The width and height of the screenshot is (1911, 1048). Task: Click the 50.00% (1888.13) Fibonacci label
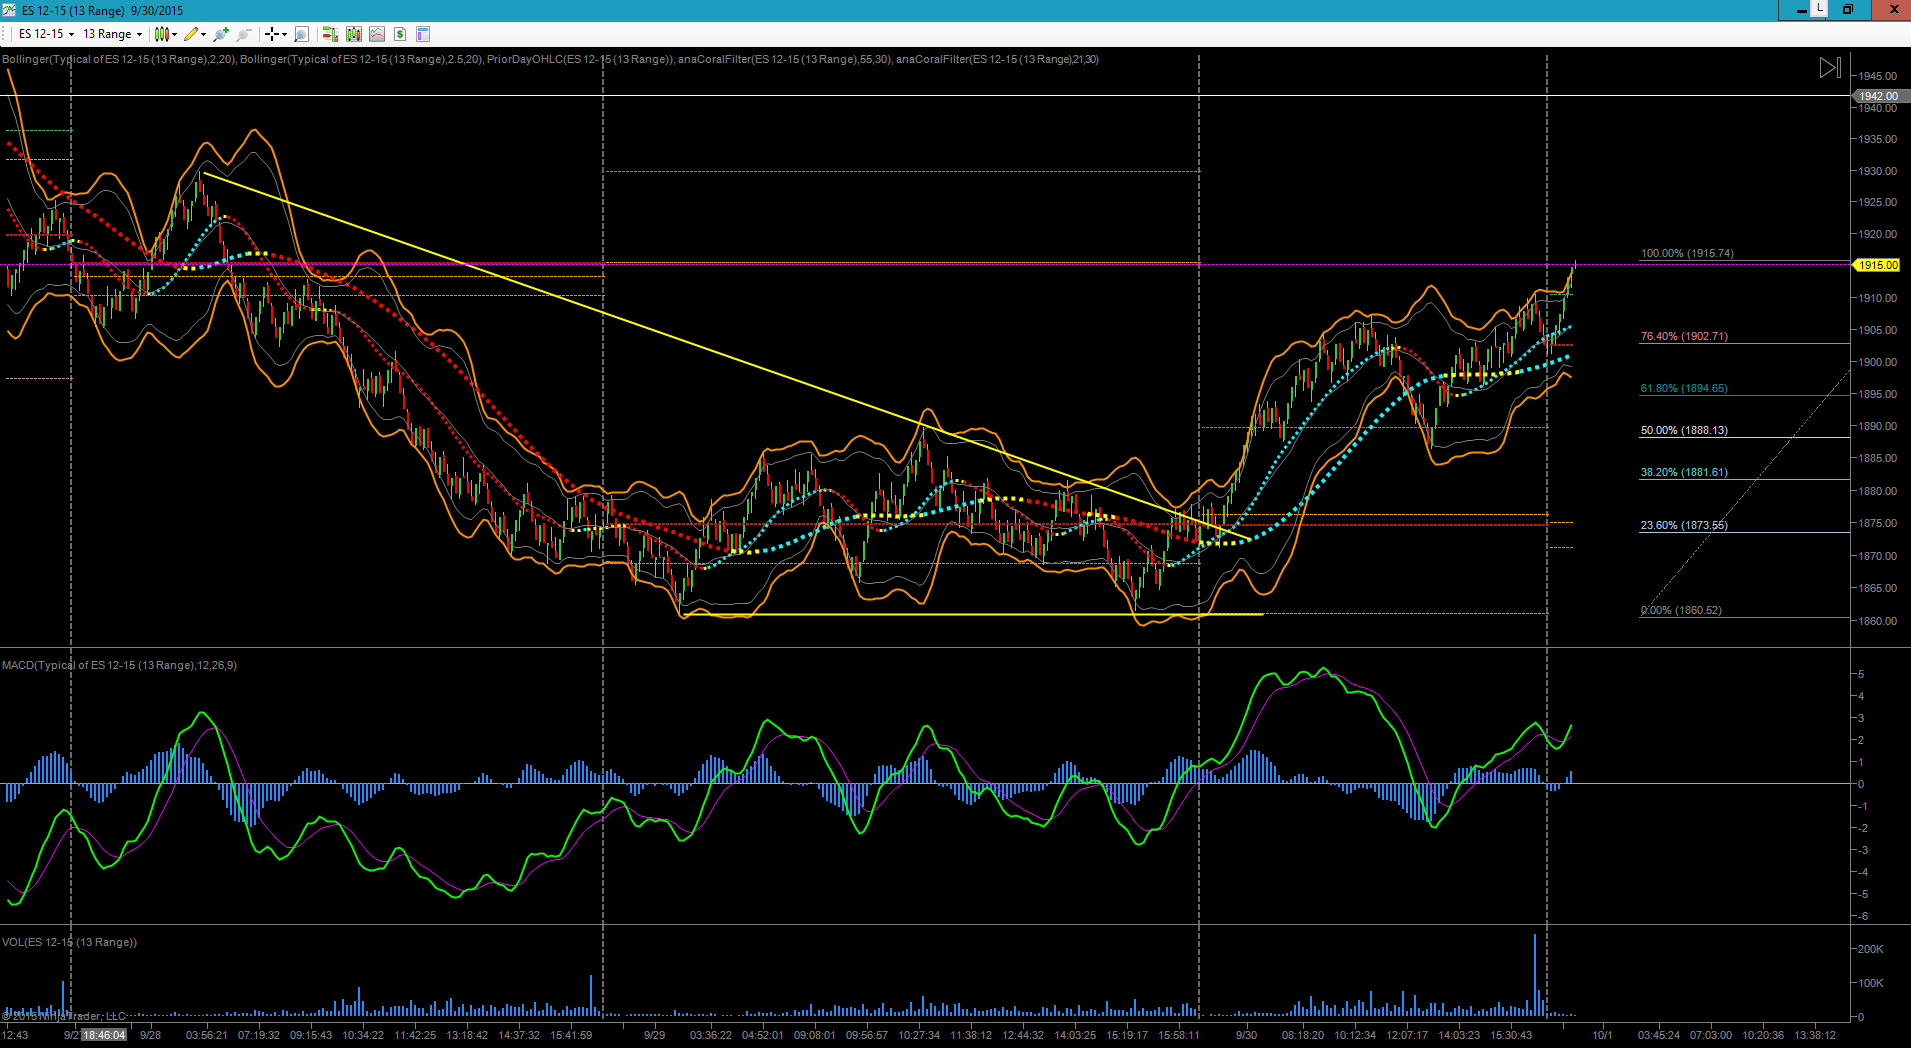point(1684,430)
